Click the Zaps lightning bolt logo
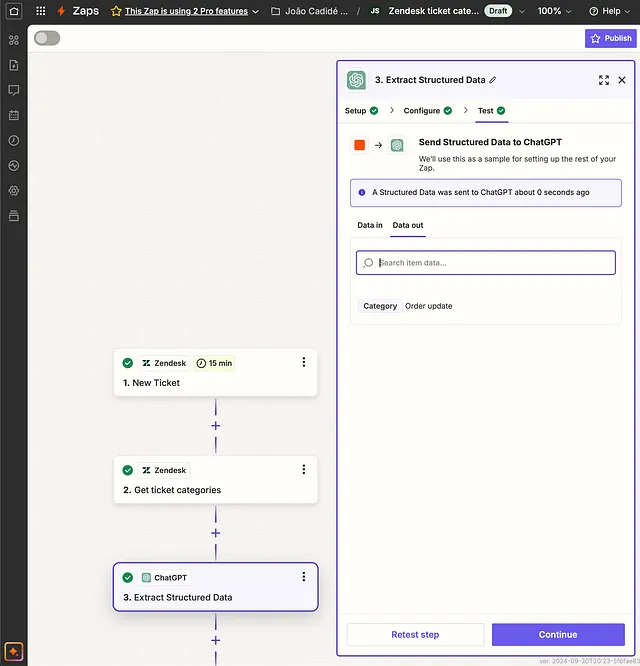 pos(61,11)
